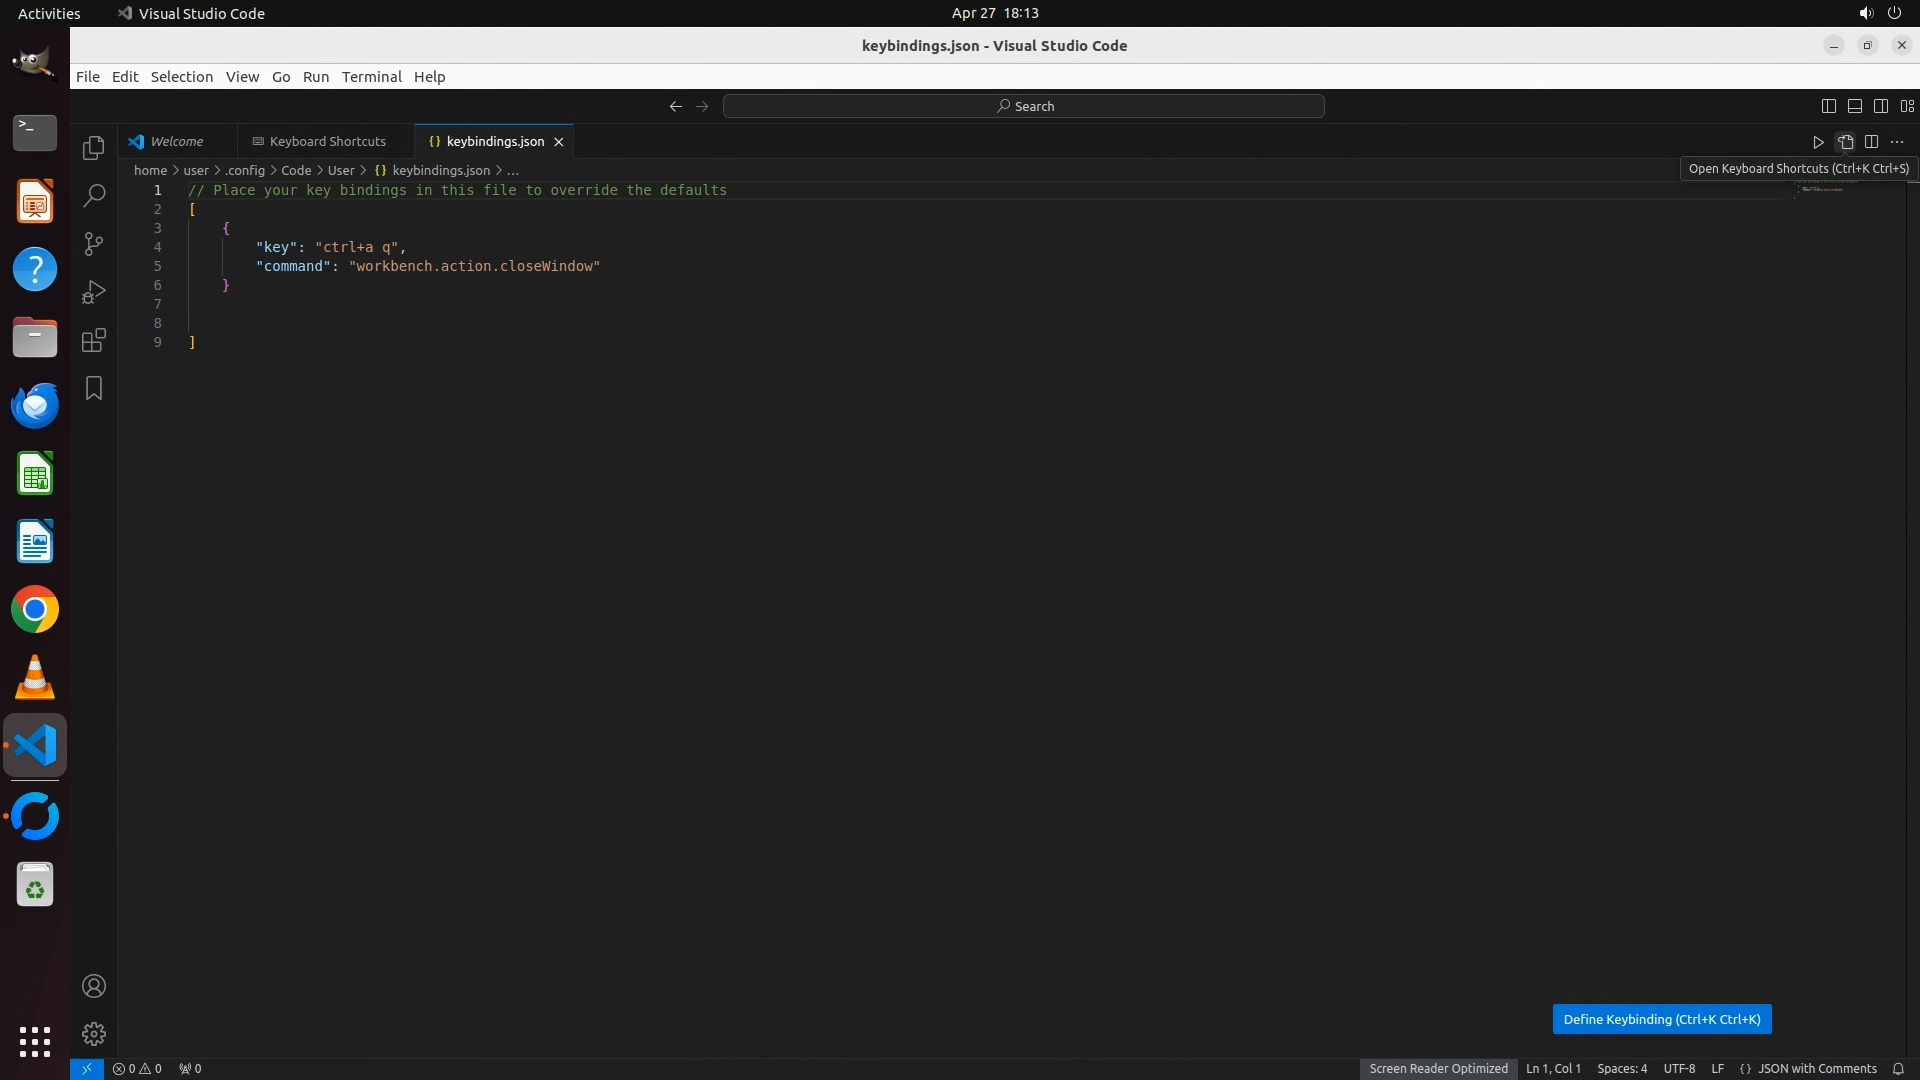1920x1080 pixels.
Task: Open the Explorer view in activity bar
Action: 94,148
